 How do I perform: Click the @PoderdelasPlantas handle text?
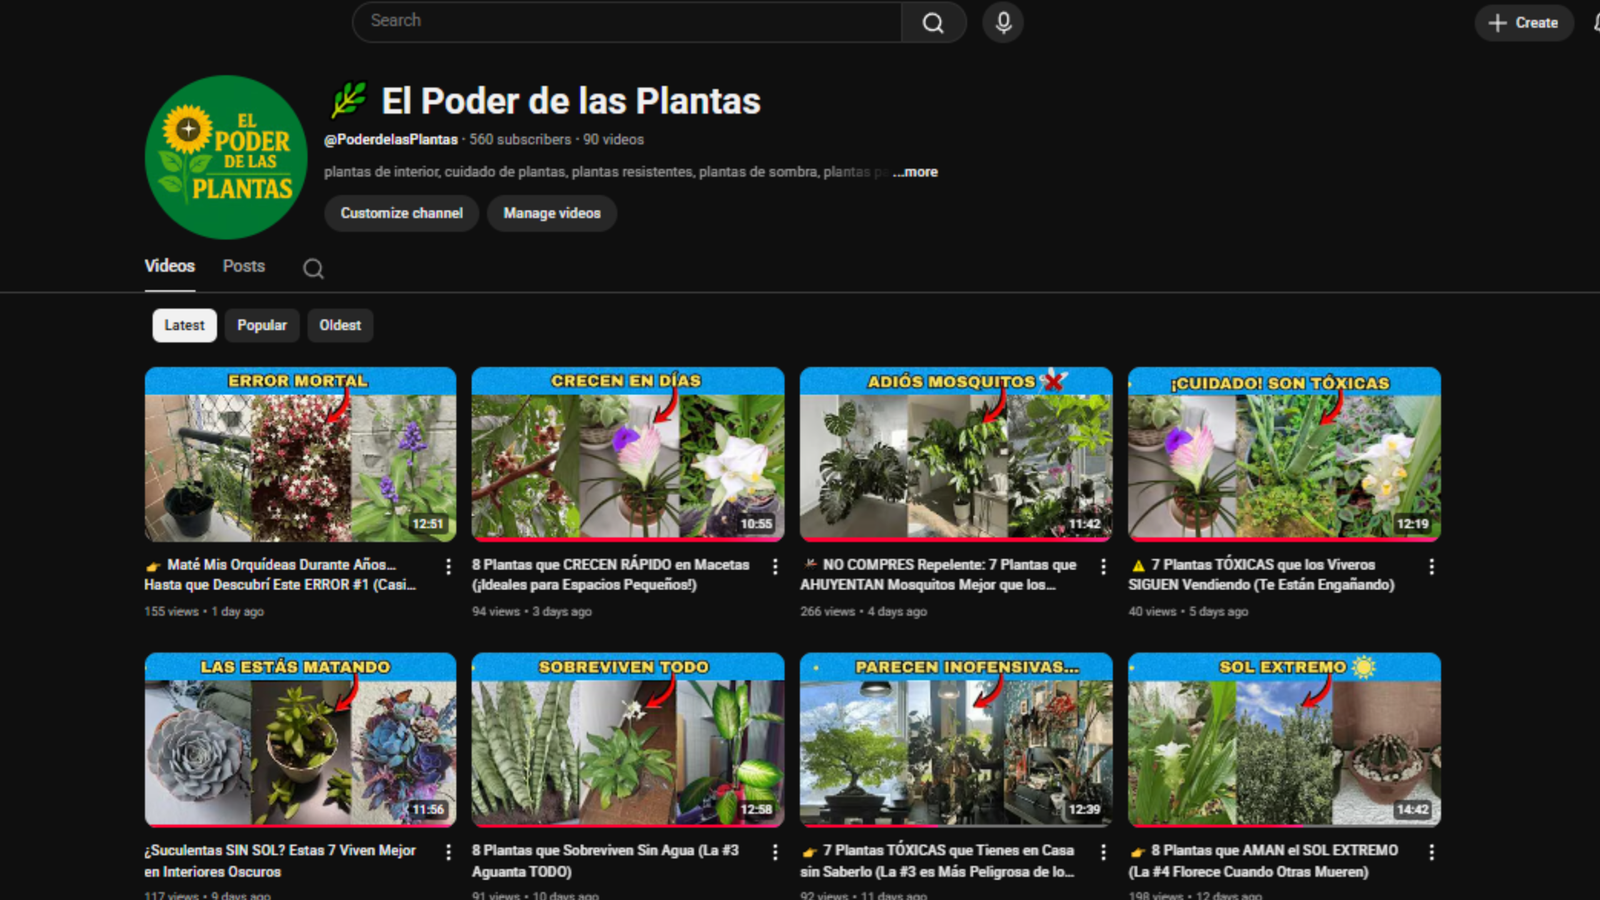click(x=391, y=140)
